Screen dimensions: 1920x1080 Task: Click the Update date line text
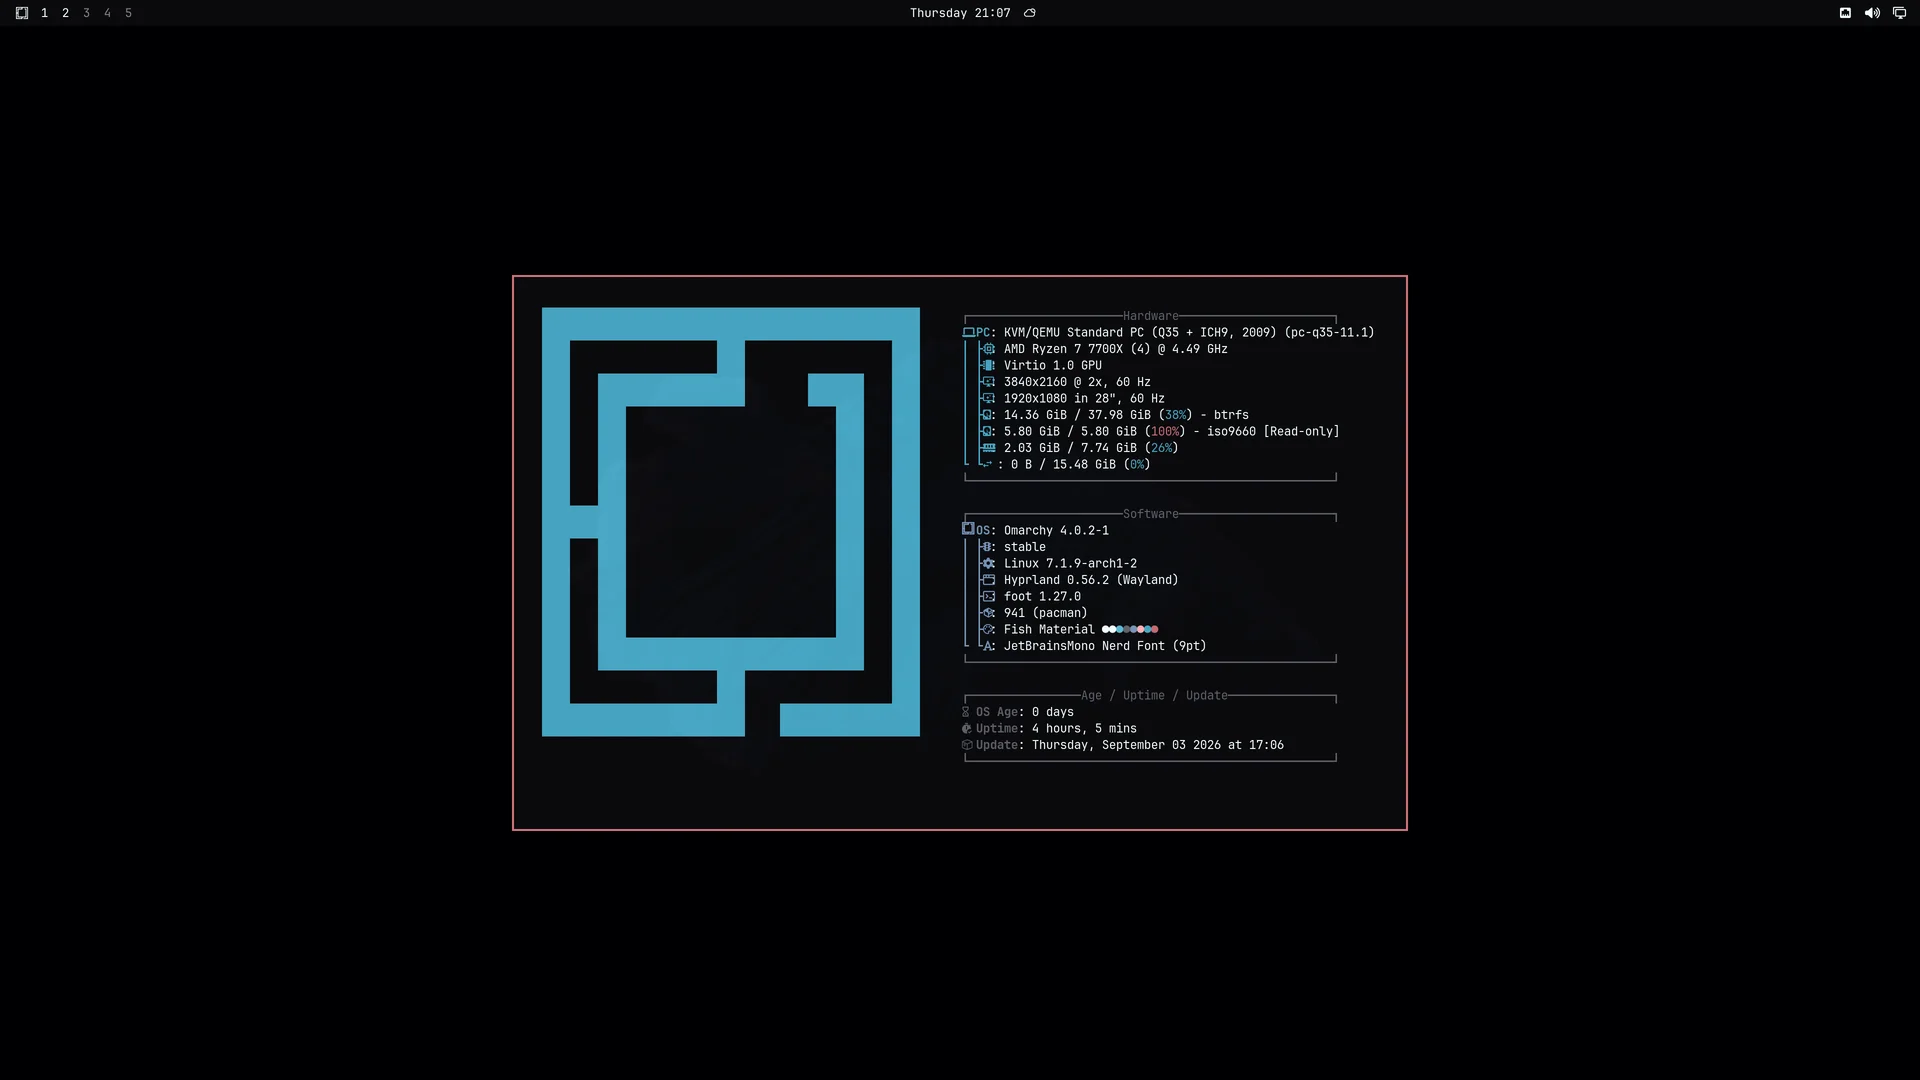(1158, 745)
